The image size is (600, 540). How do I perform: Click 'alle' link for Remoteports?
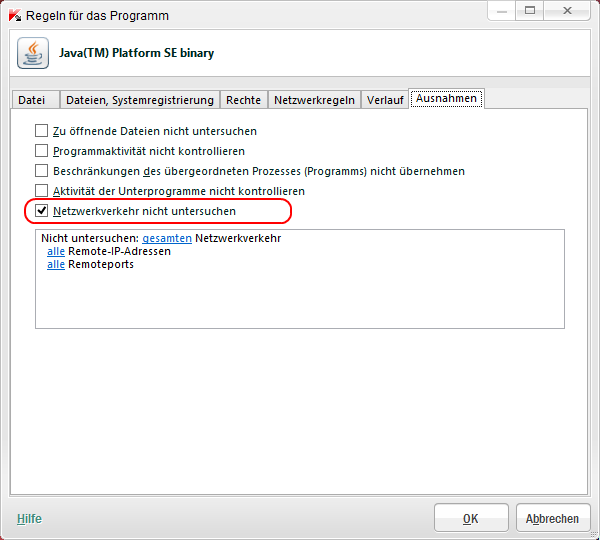click(56, 265)
